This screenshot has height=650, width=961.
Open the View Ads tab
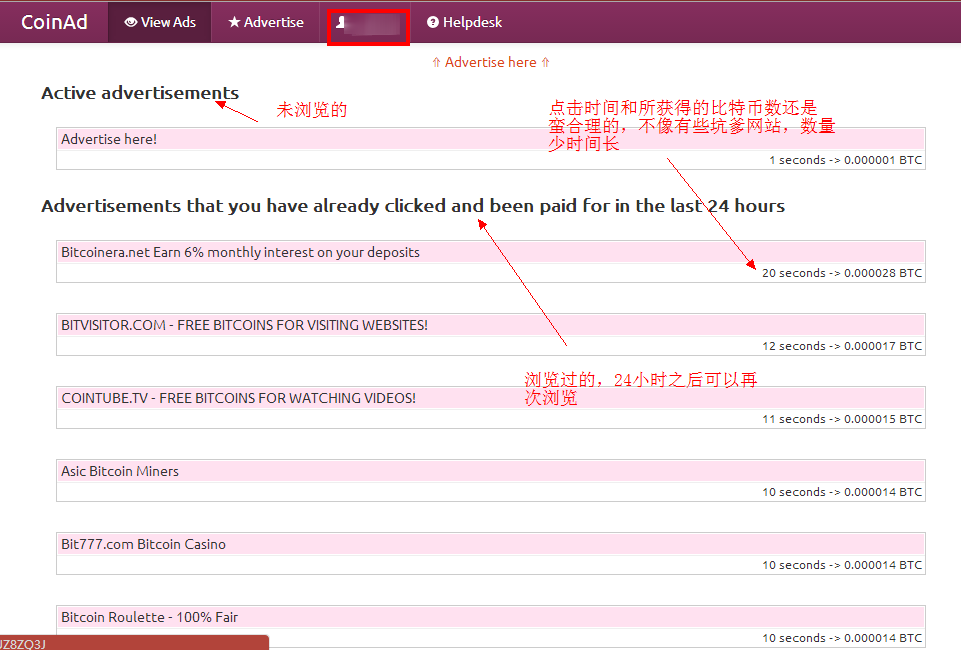160,22
